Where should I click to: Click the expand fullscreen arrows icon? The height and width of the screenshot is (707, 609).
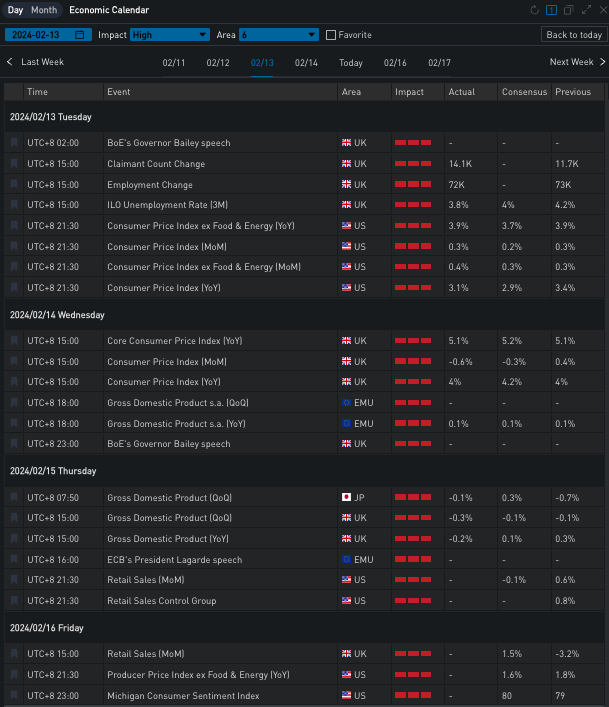585,10
